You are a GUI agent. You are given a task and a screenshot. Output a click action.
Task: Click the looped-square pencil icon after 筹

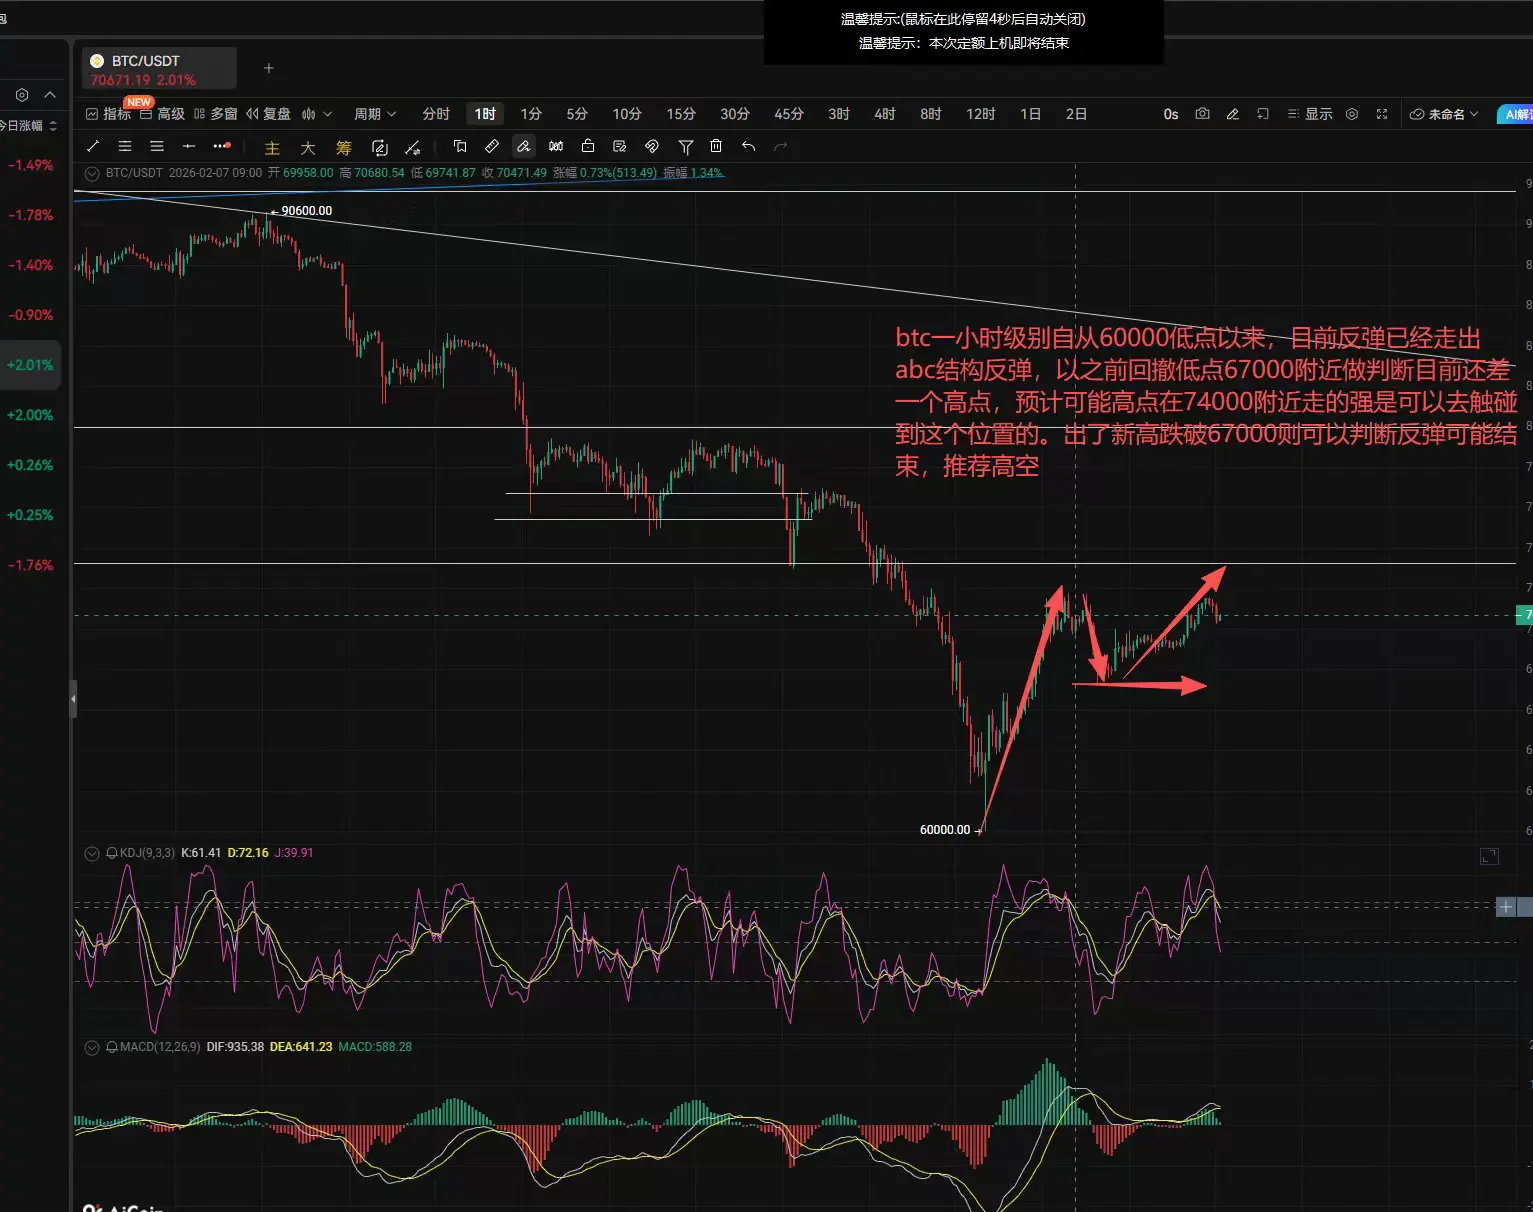click(x=380, y=147)
